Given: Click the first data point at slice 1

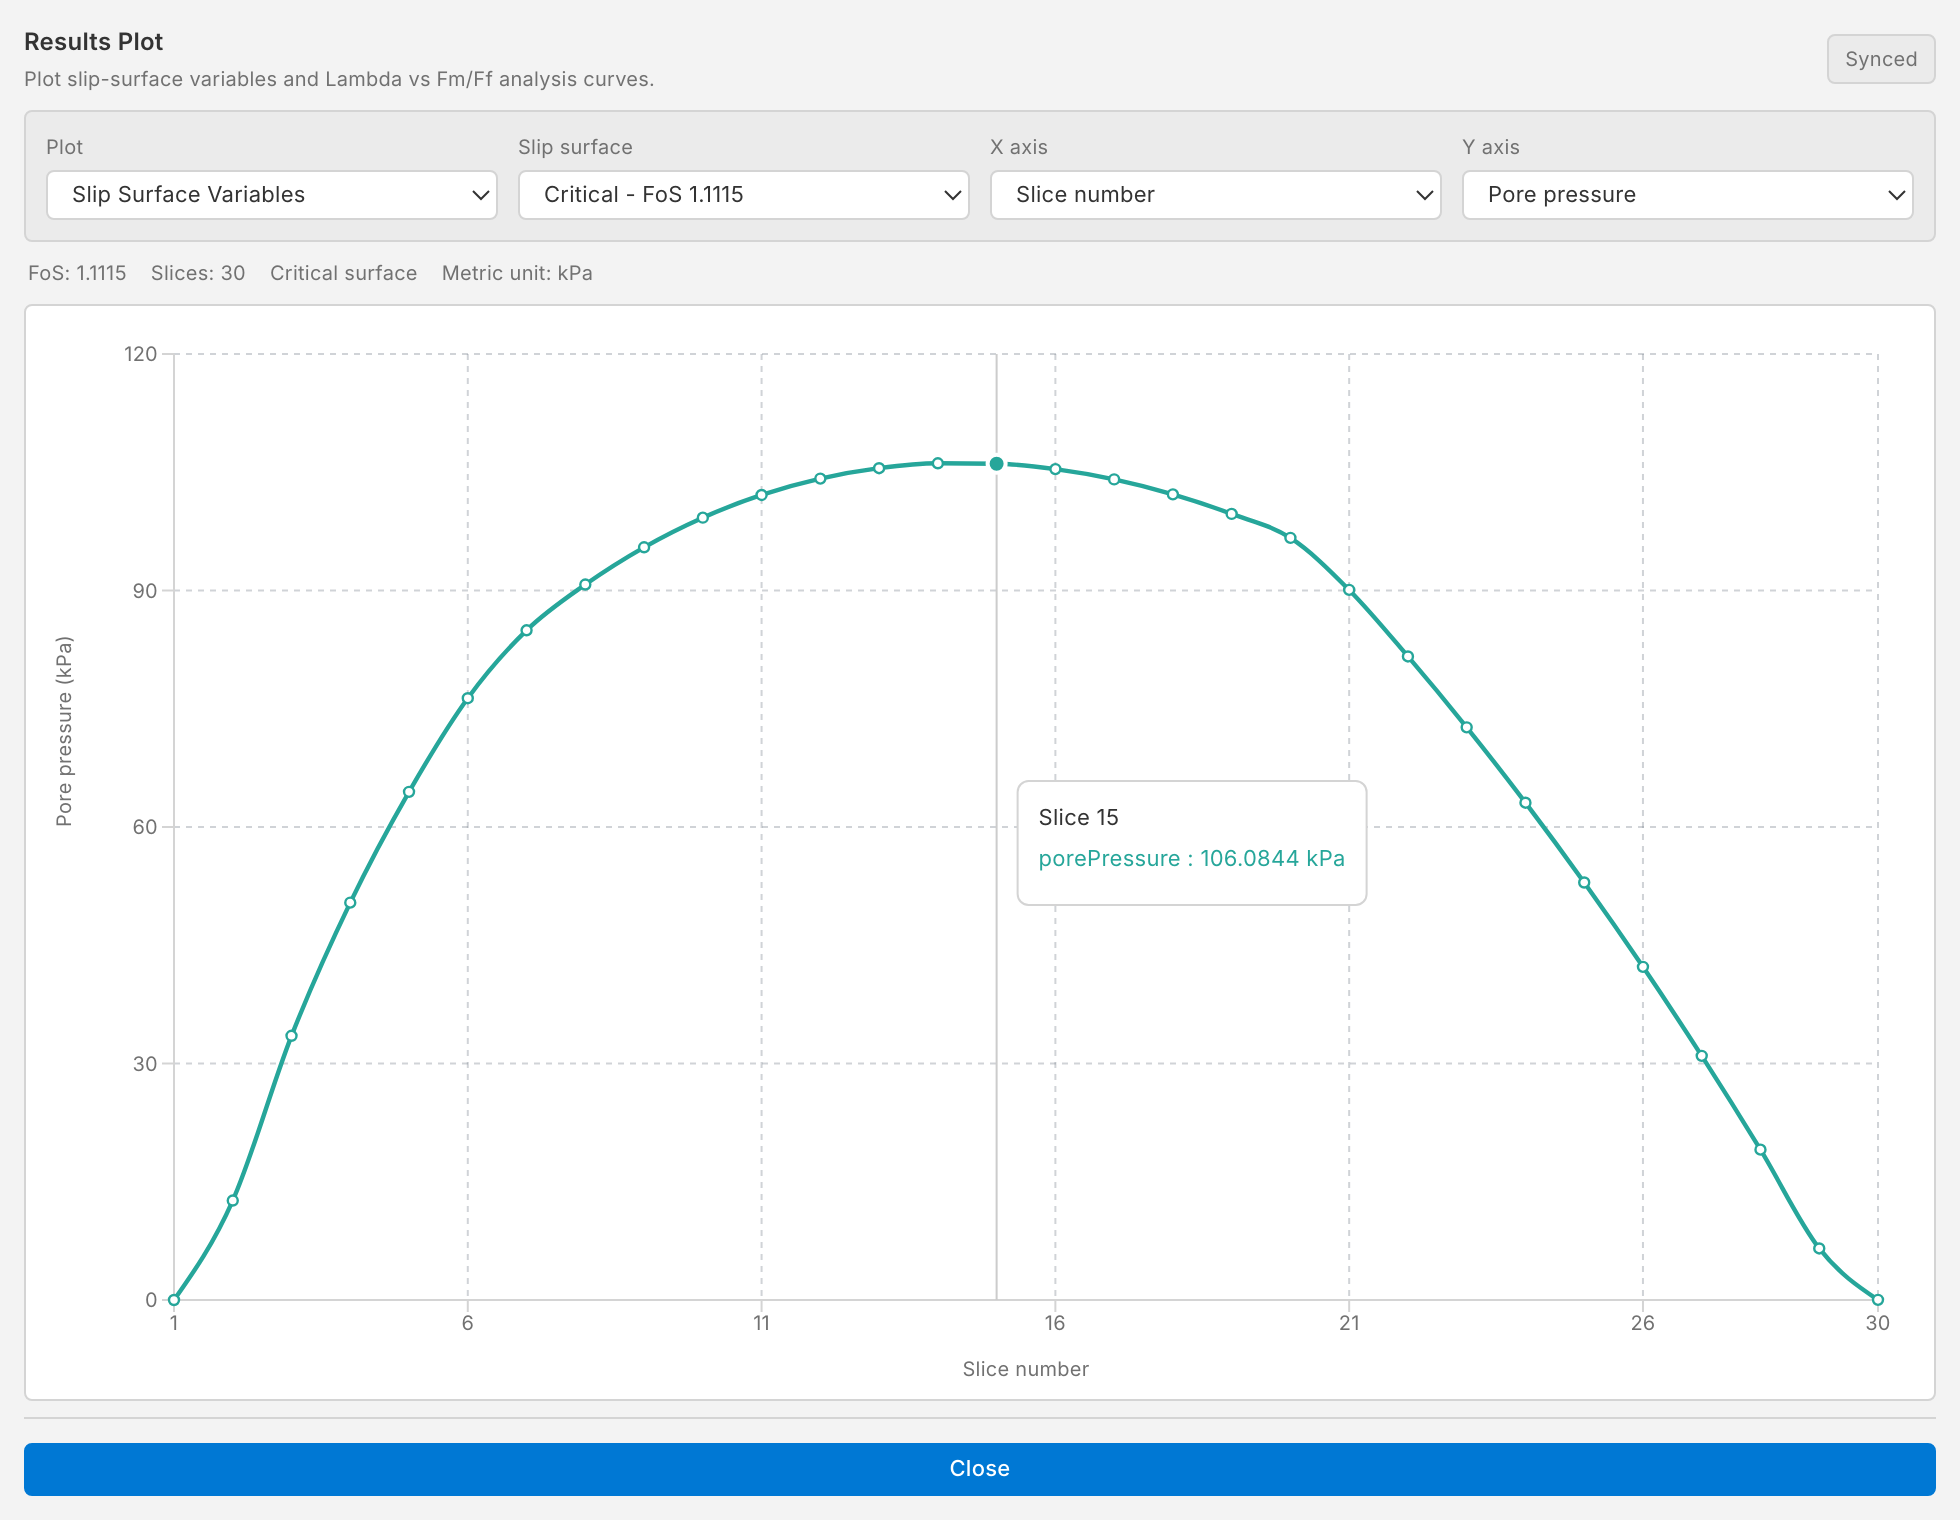Looking at the screenshot, I should (174, 1300).
